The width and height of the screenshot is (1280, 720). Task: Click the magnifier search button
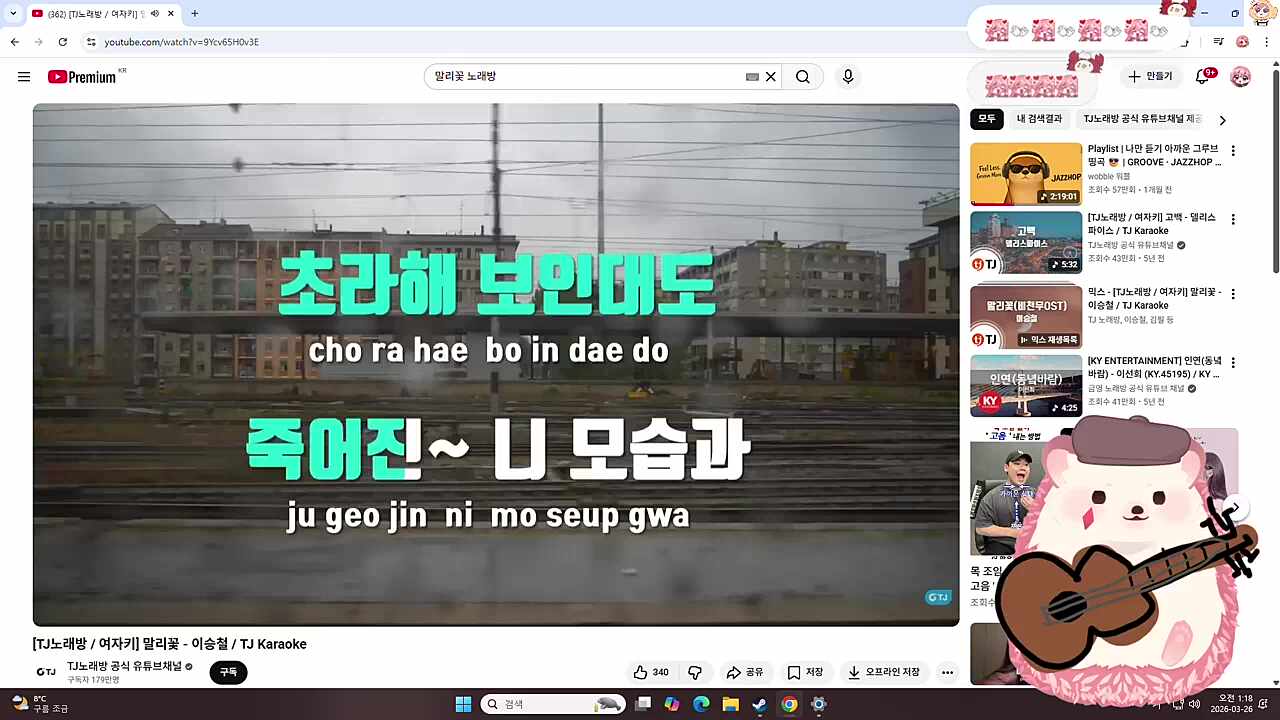[x=803, y=77]
